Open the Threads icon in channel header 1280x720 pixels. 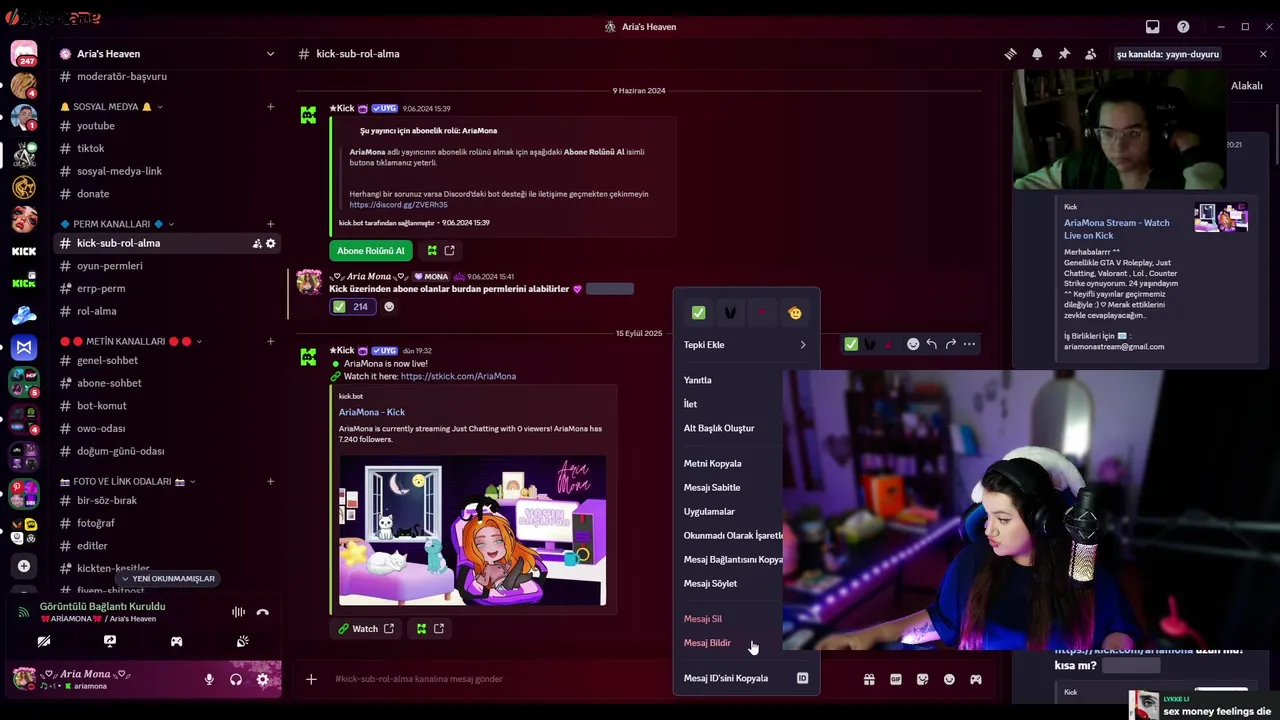pos(1010,54)
